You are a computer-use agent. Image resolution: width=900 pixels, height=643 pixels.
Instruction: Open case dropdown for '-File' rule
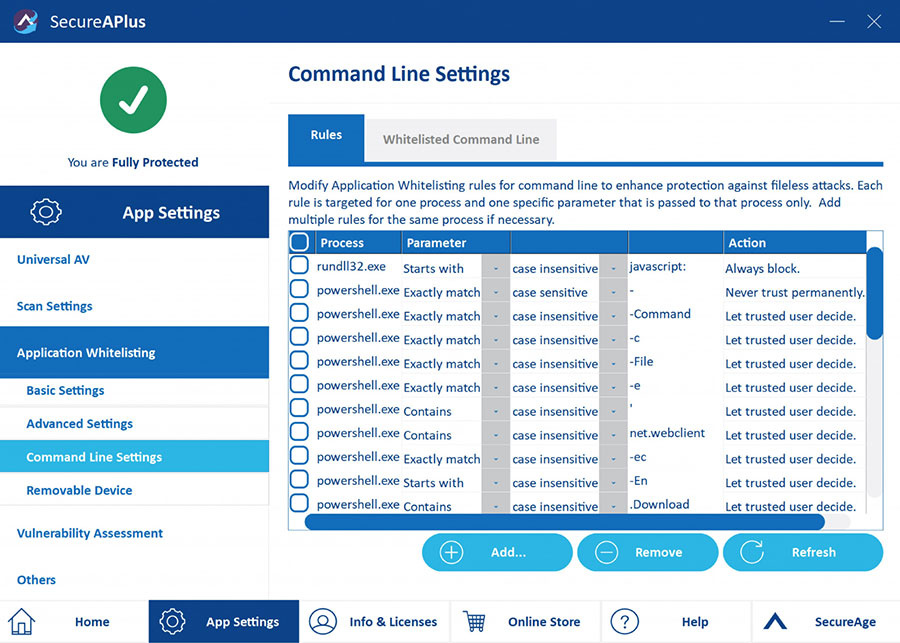click(614, 363)
